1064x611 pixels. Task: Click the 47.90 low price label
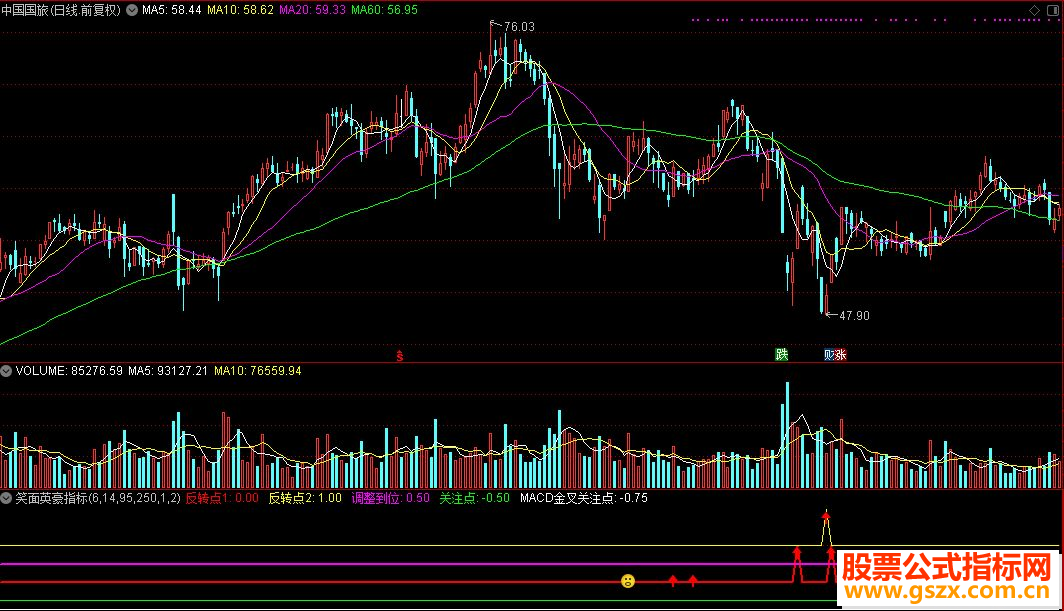coord(854,316)
